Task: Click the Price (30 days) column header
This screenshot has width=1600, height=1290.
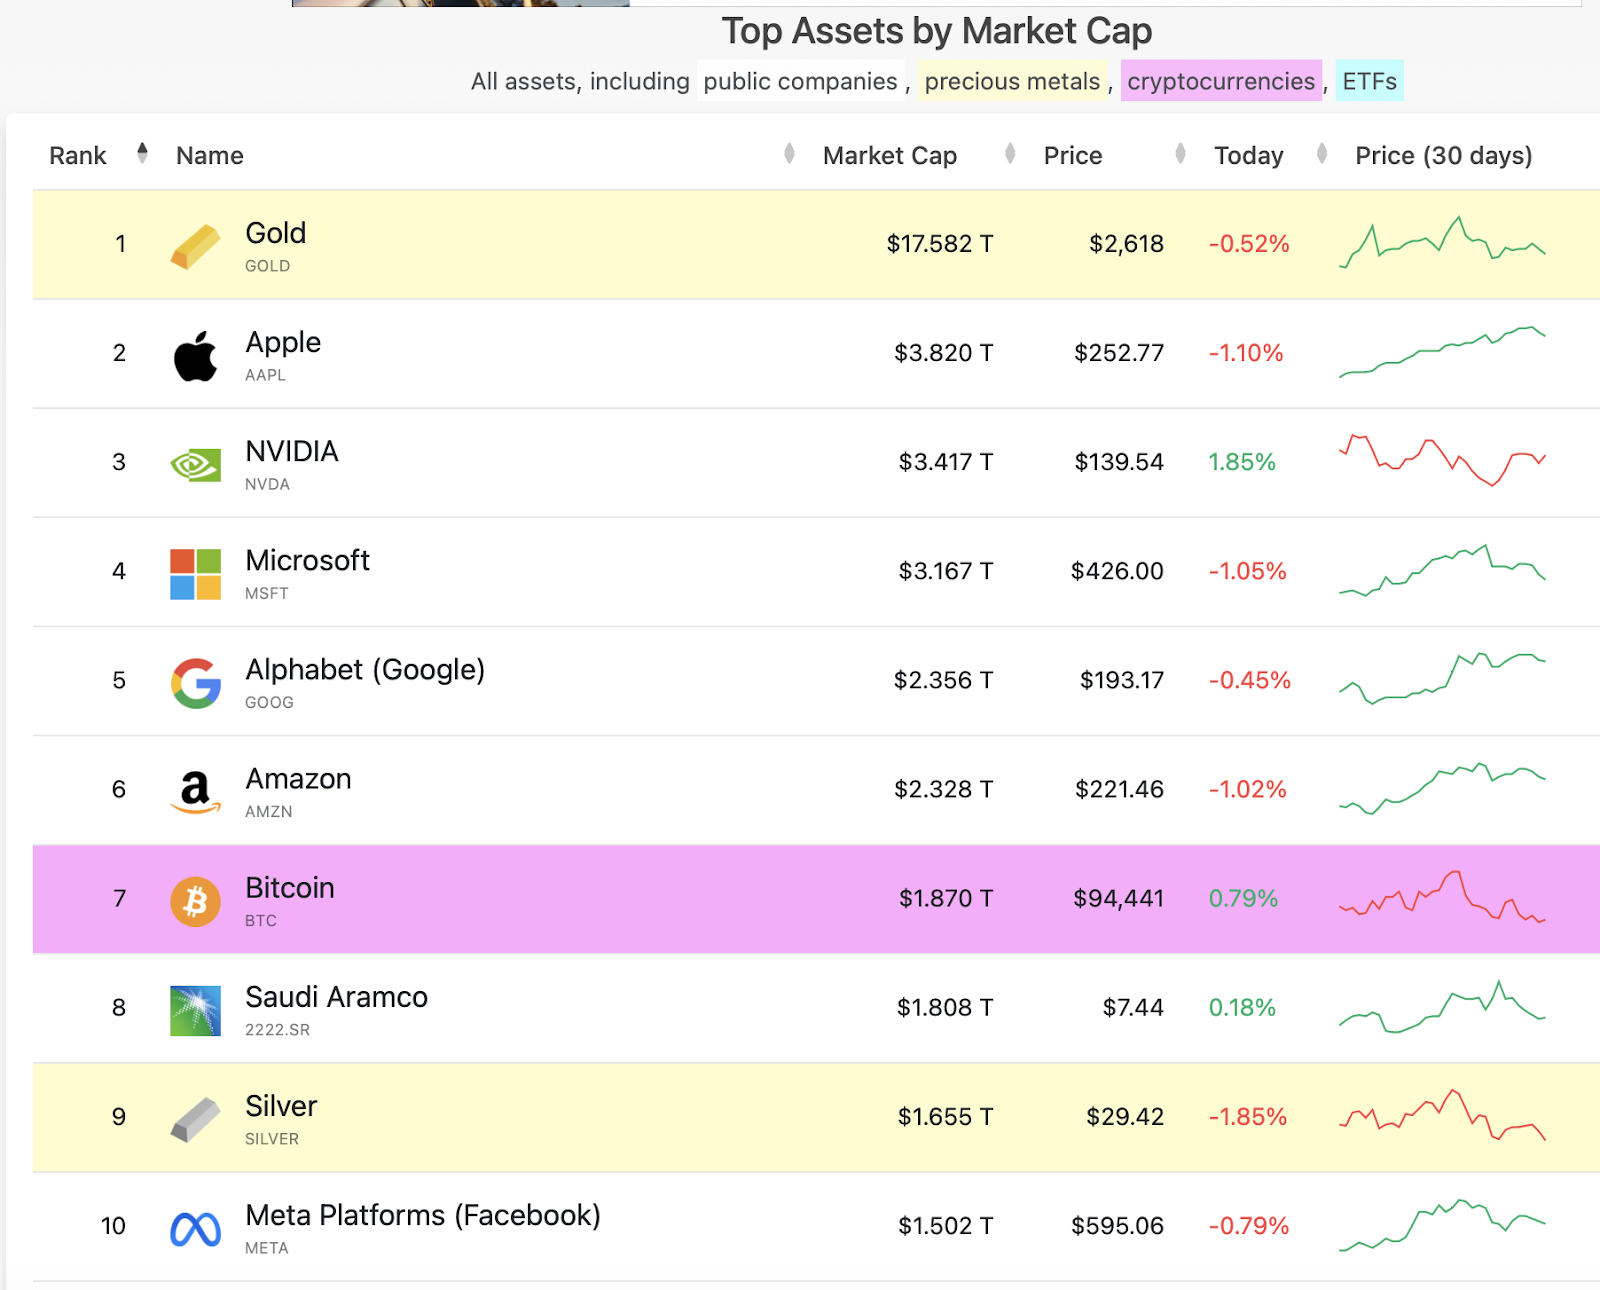Action: (1443, 156)
